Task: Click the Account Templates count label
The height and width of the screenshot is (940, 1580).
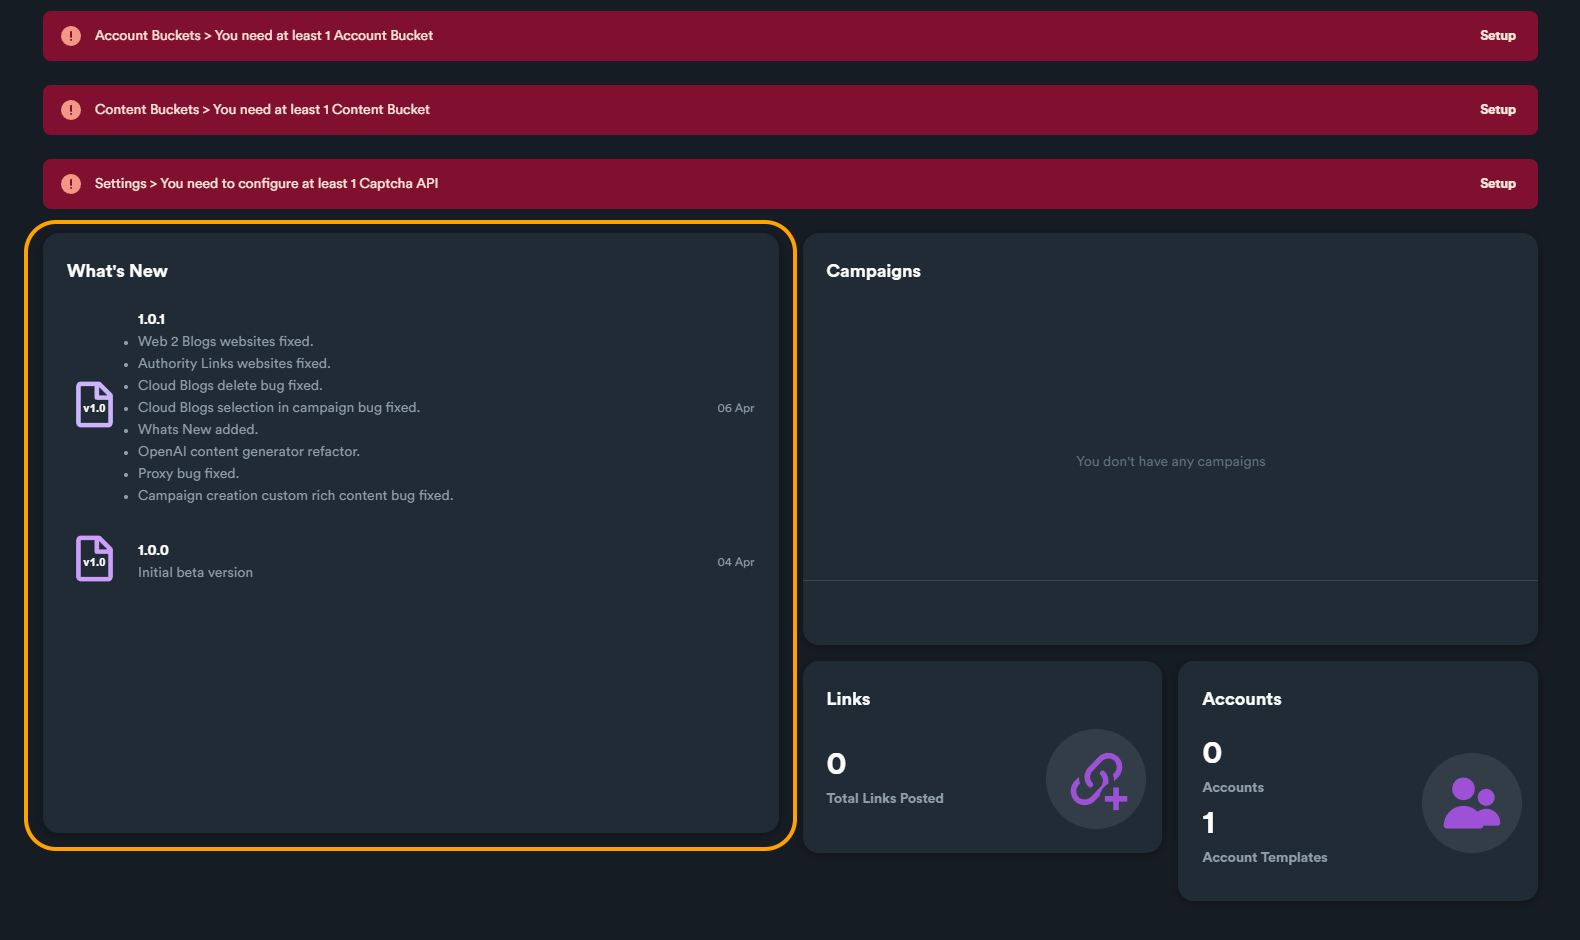Action: (x=1264, y=857)
